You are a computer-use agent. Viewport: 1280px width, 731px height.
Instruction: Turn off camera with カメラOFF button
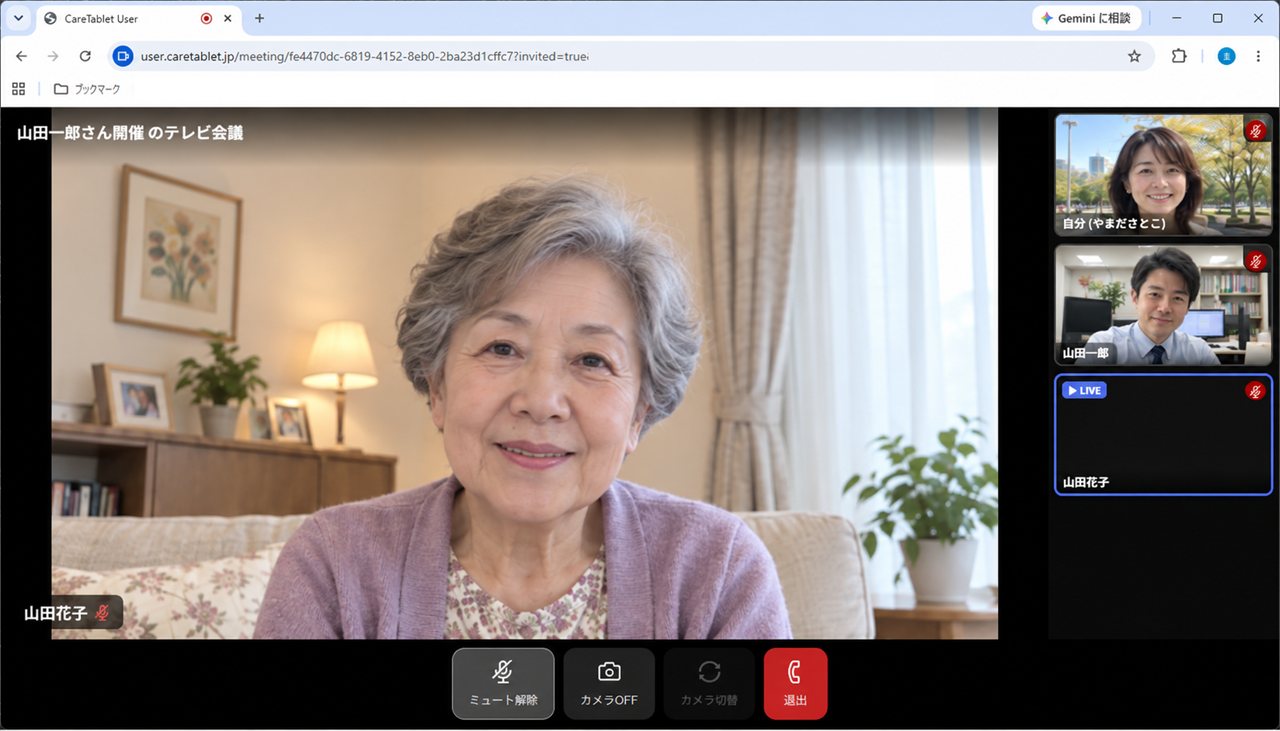point(609,683)
